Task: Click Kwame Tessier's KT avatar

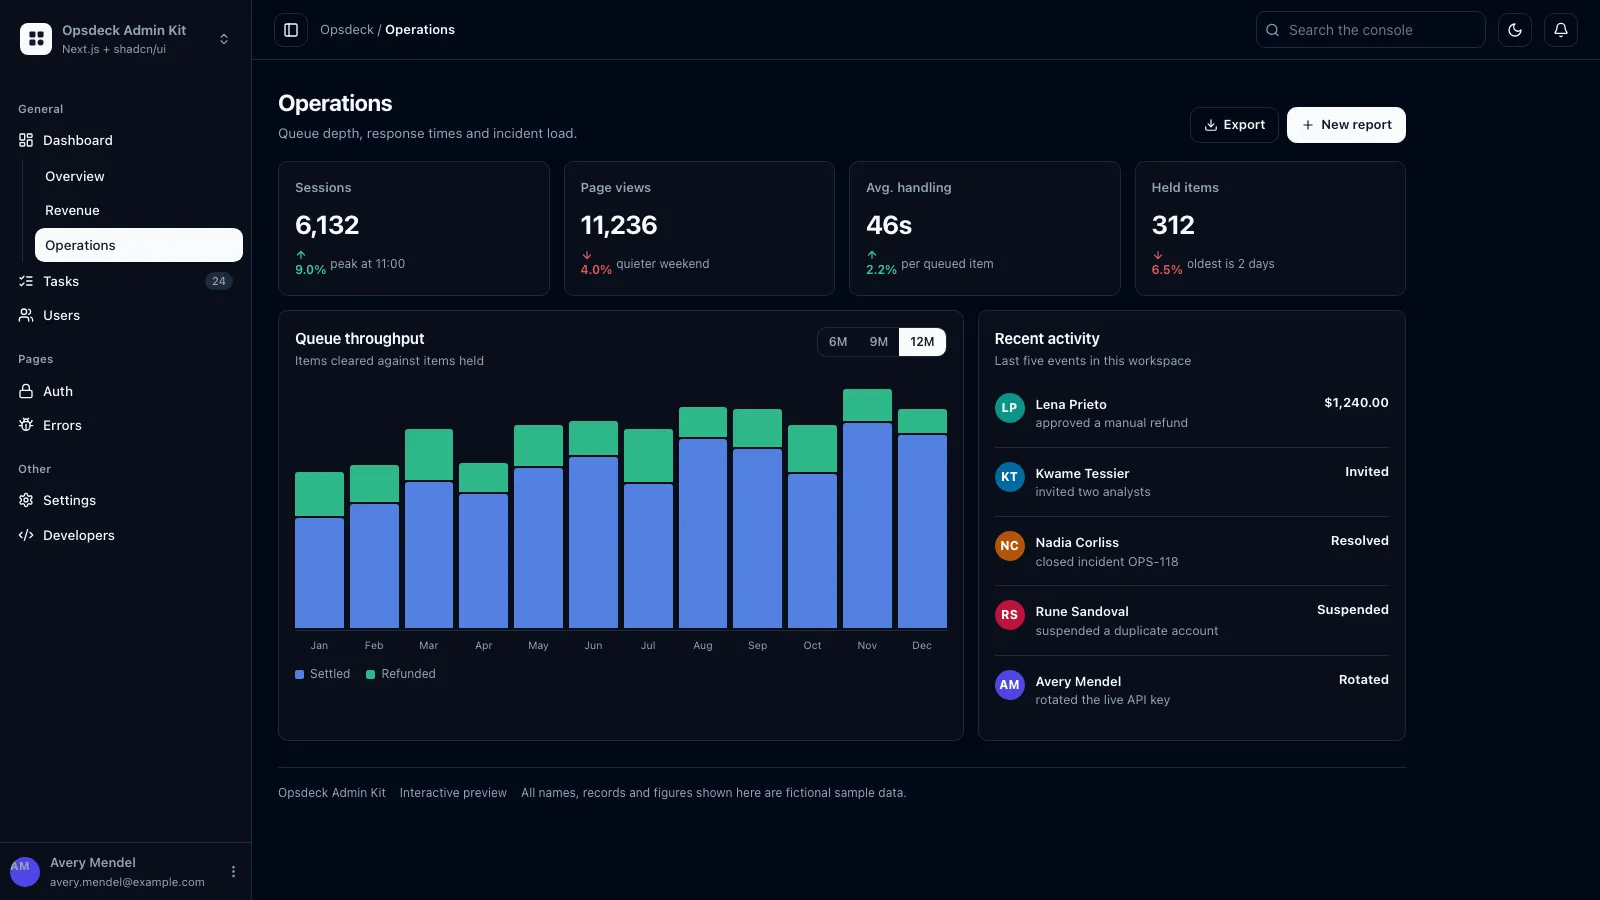Action: tap(1010, 477)
